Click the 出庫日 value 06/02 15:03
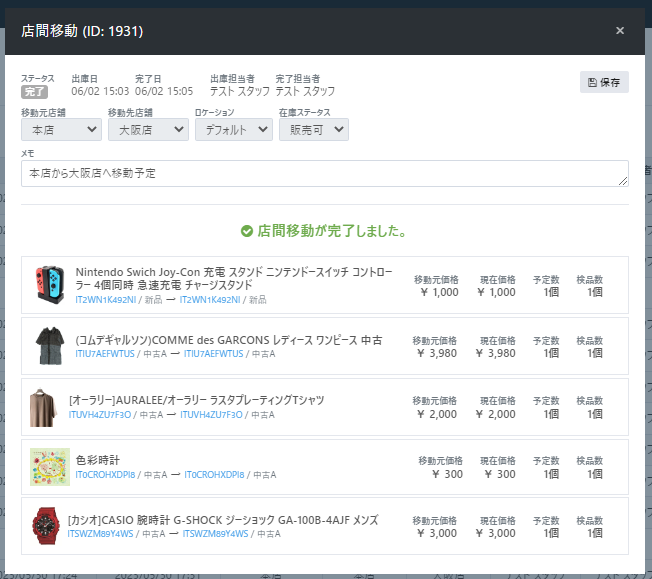Viewport: 652px width, 579px height. [100, 91]
